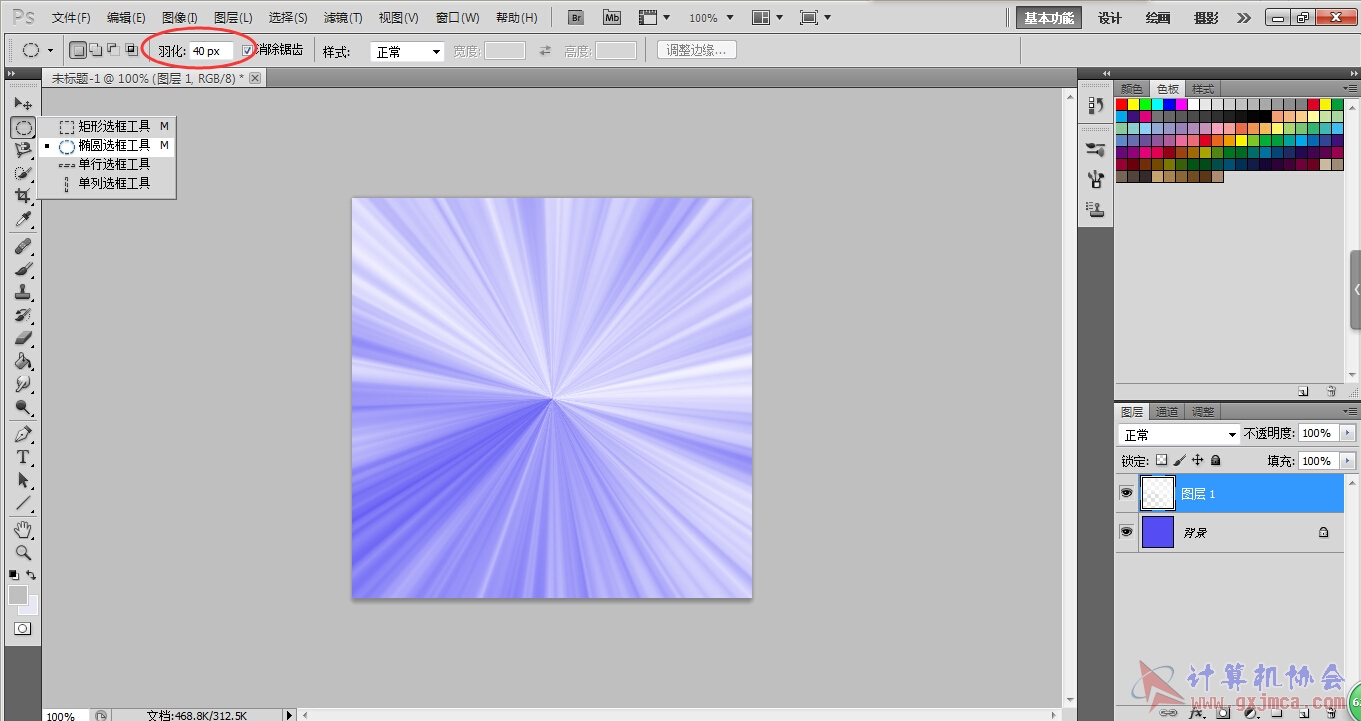This screenshot has width=1361, height=721.
Task: Choose New Selection mode in options bar
Action: click(x=78, y=50)
